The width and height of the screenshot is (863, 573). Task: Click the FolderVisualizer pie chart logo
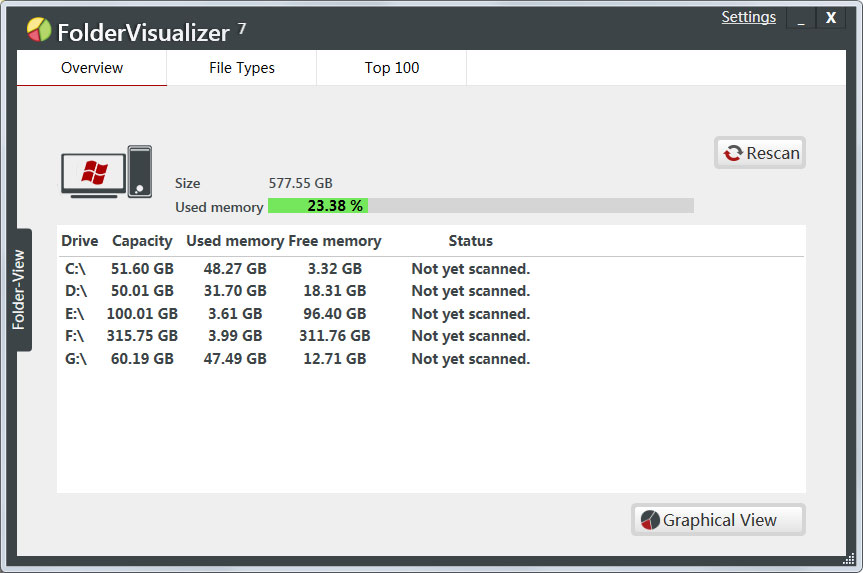pos(39,30)
